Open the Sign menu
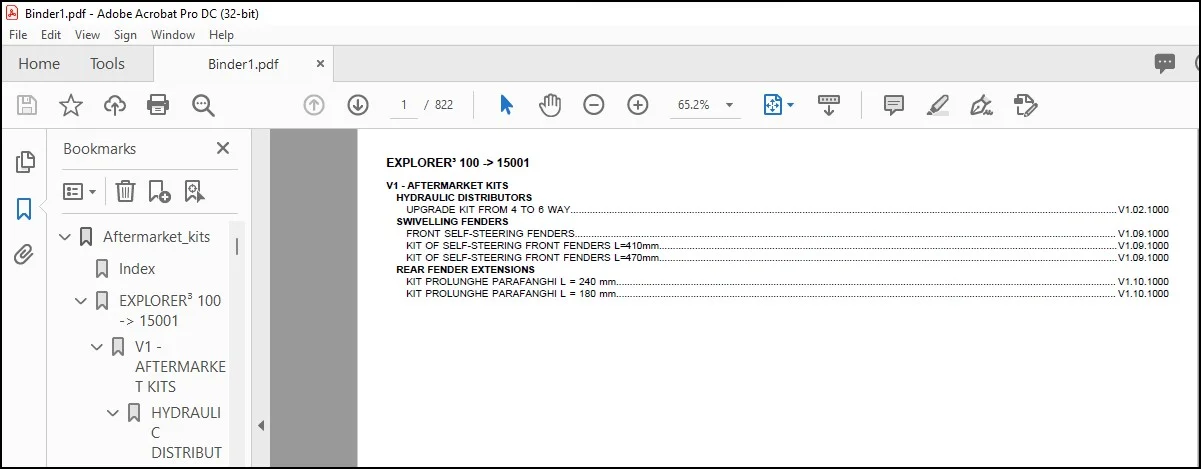Viewport: 1201px width, 469px height. 125,34
